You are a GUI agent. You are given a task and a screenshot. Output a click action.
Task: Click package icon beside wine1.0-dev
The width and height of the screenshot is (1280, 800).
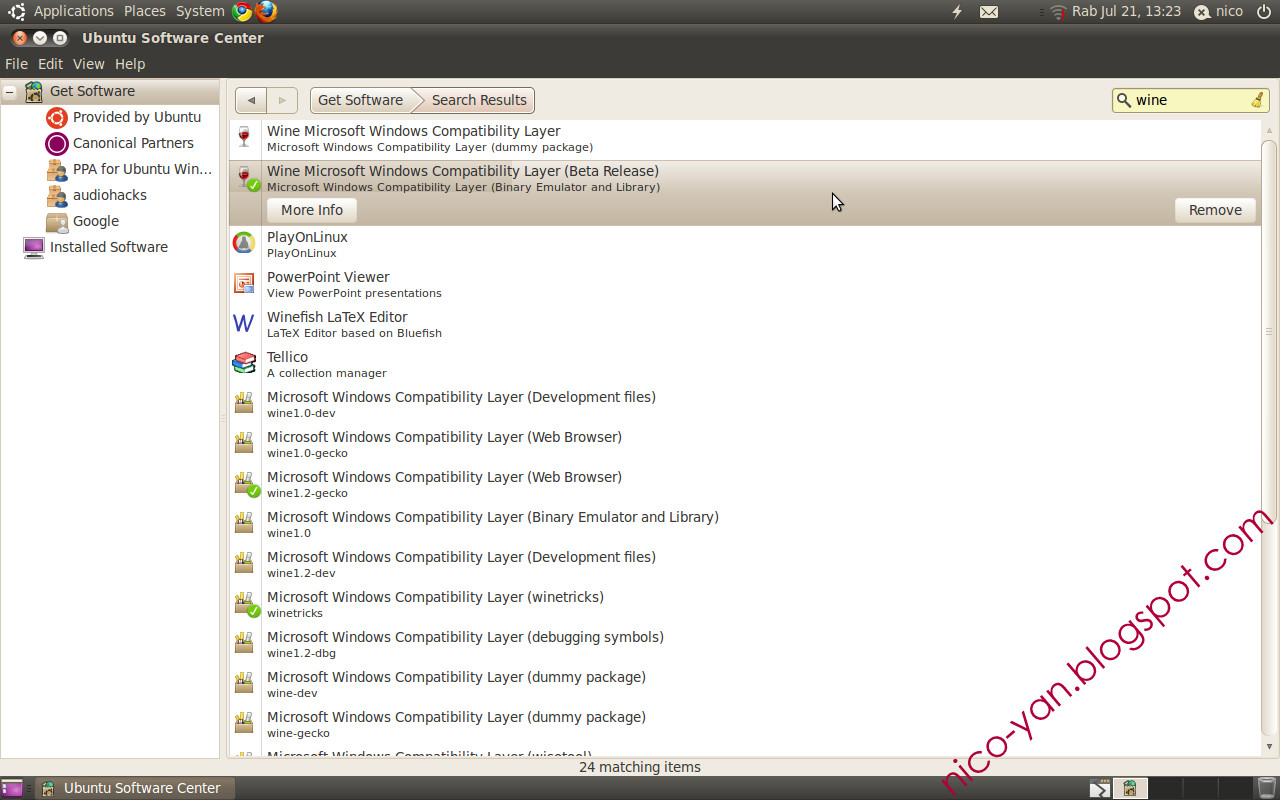click(x=244, y=403)
